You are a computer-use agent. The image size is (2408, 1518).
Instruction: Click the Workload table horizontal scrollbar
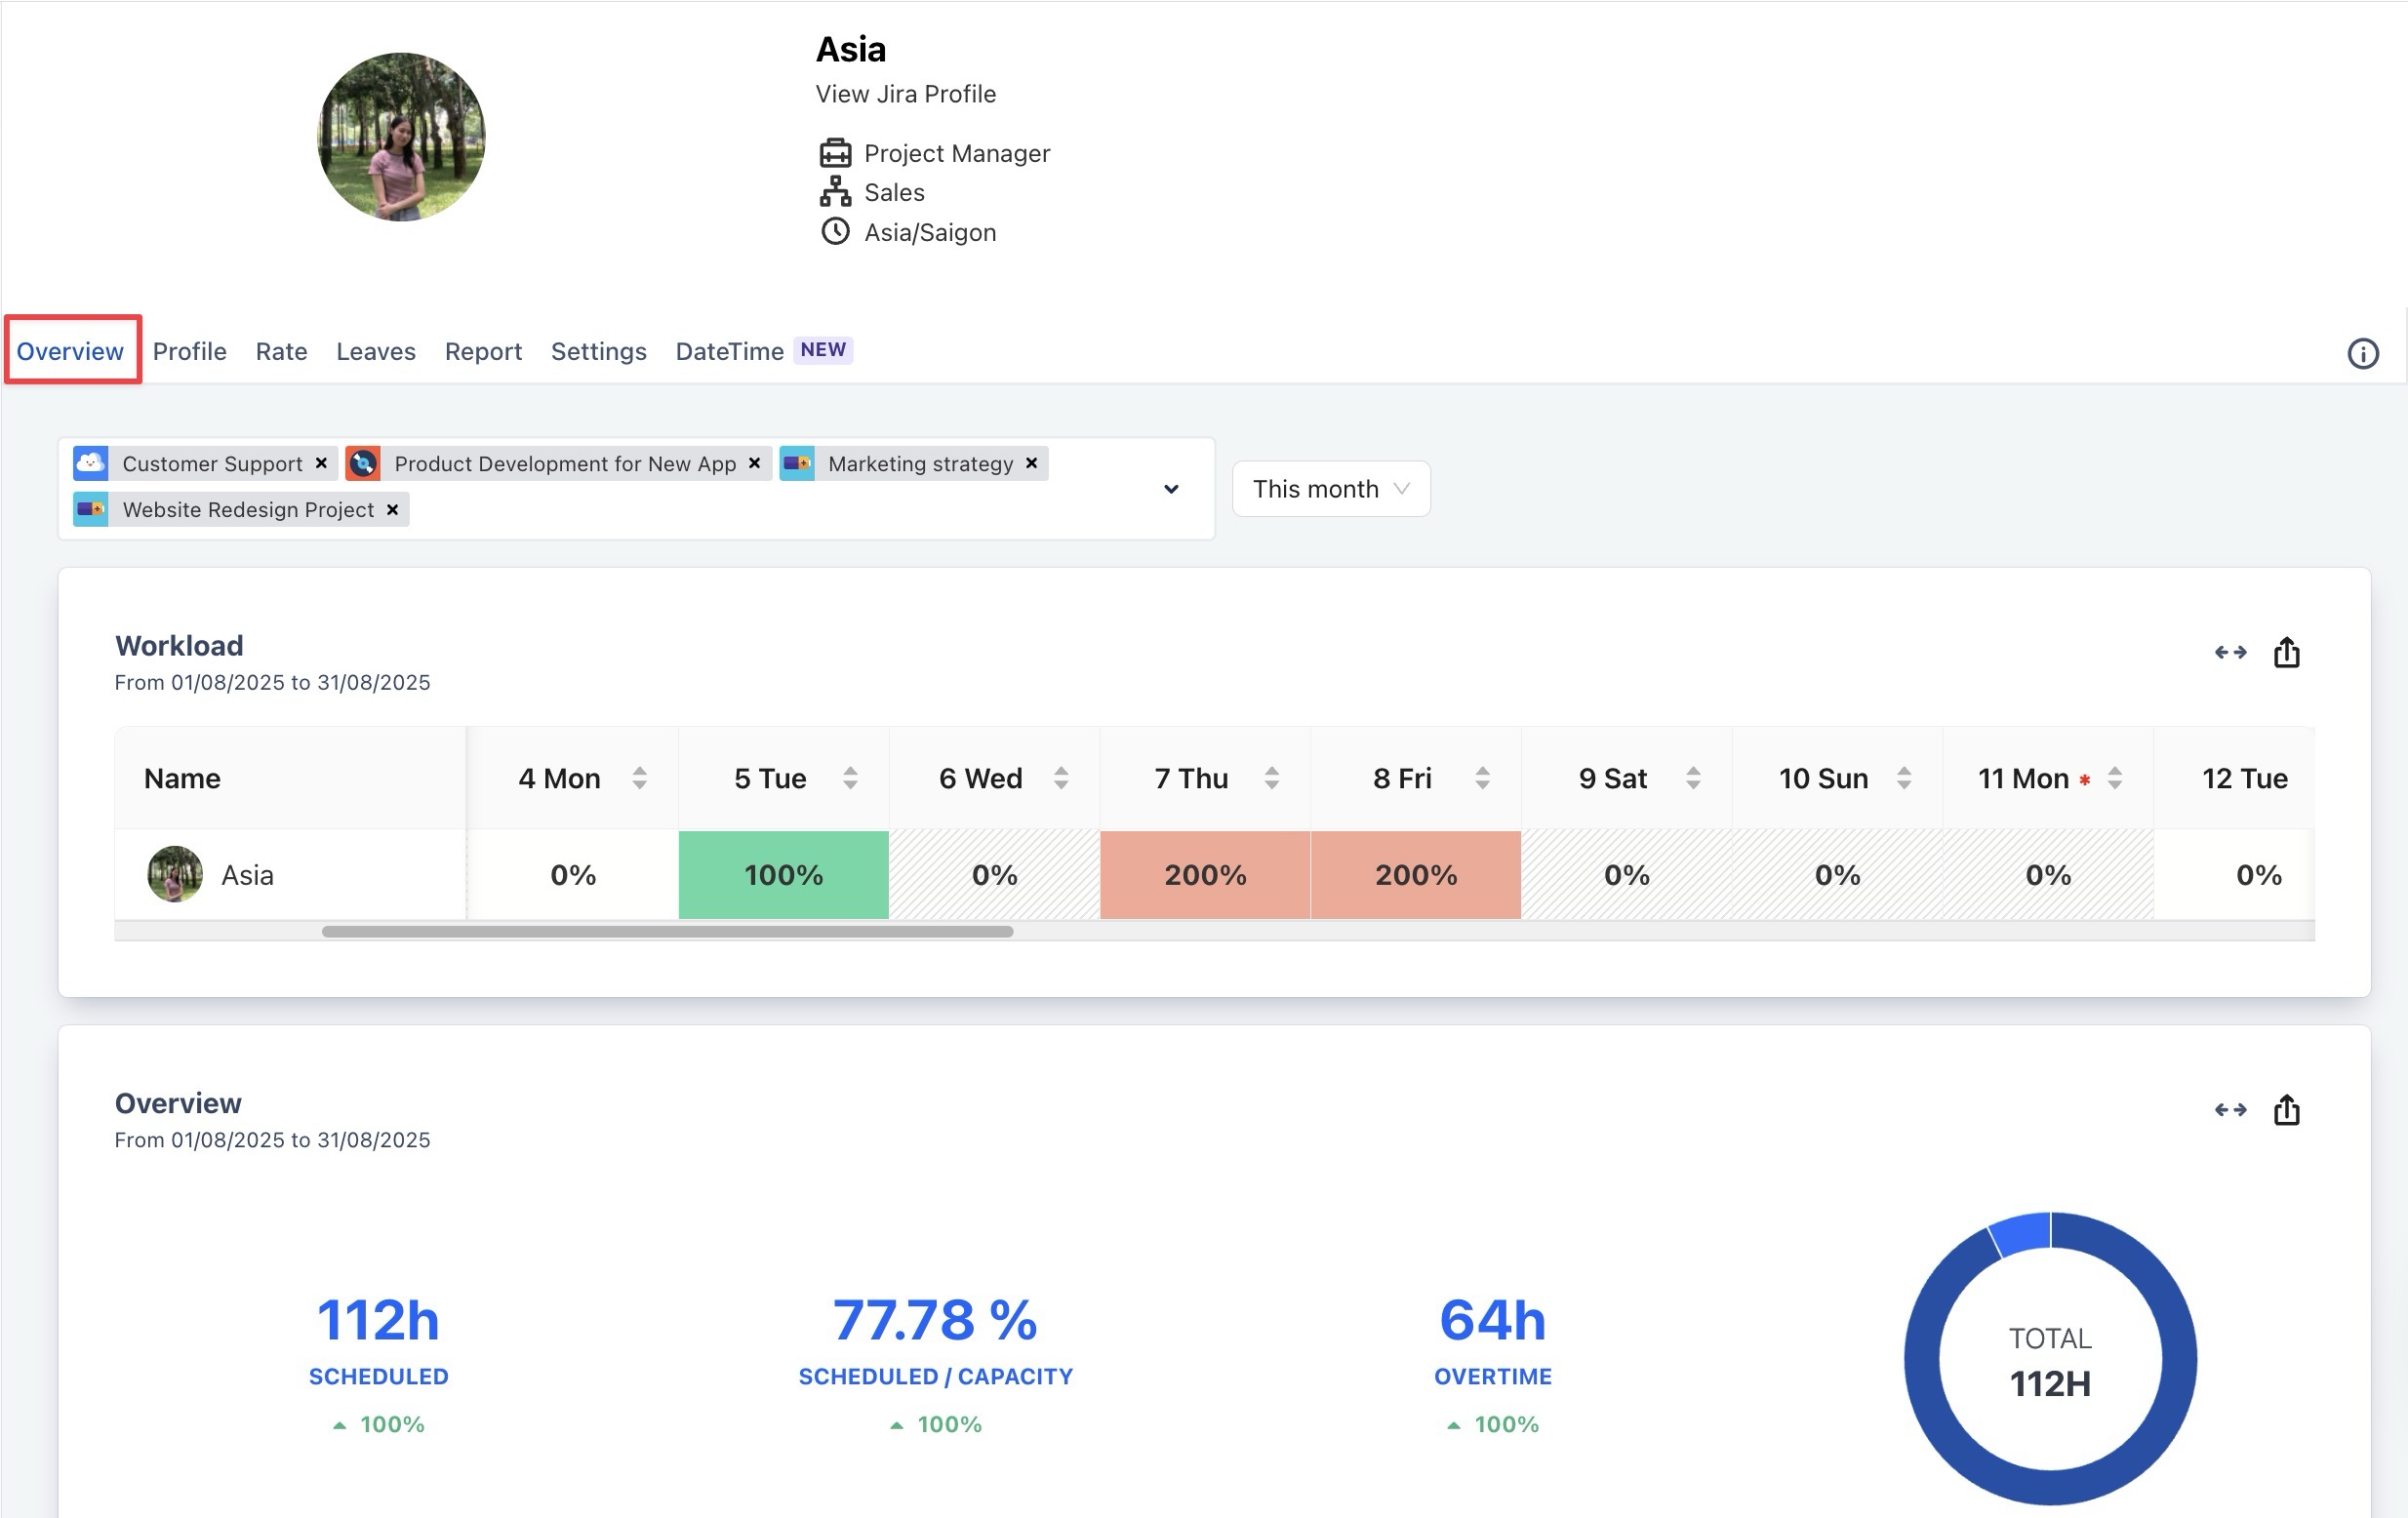pos(667,932)
